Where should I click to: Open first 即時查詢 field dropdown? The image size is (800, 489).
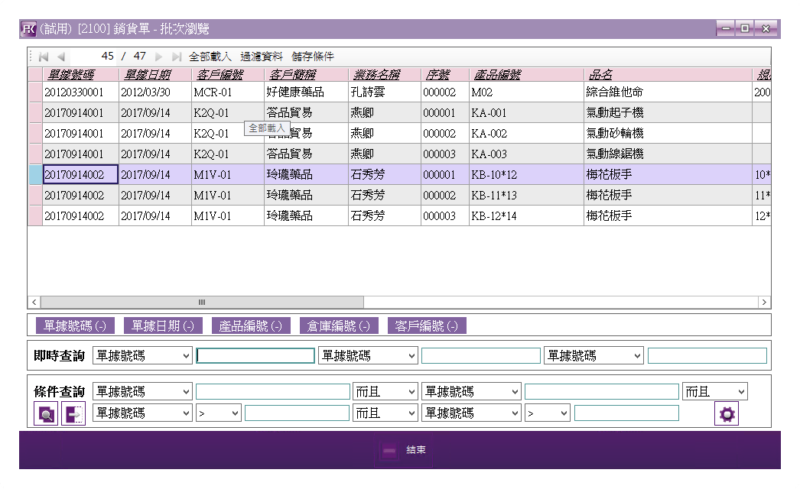pos(142,356)
